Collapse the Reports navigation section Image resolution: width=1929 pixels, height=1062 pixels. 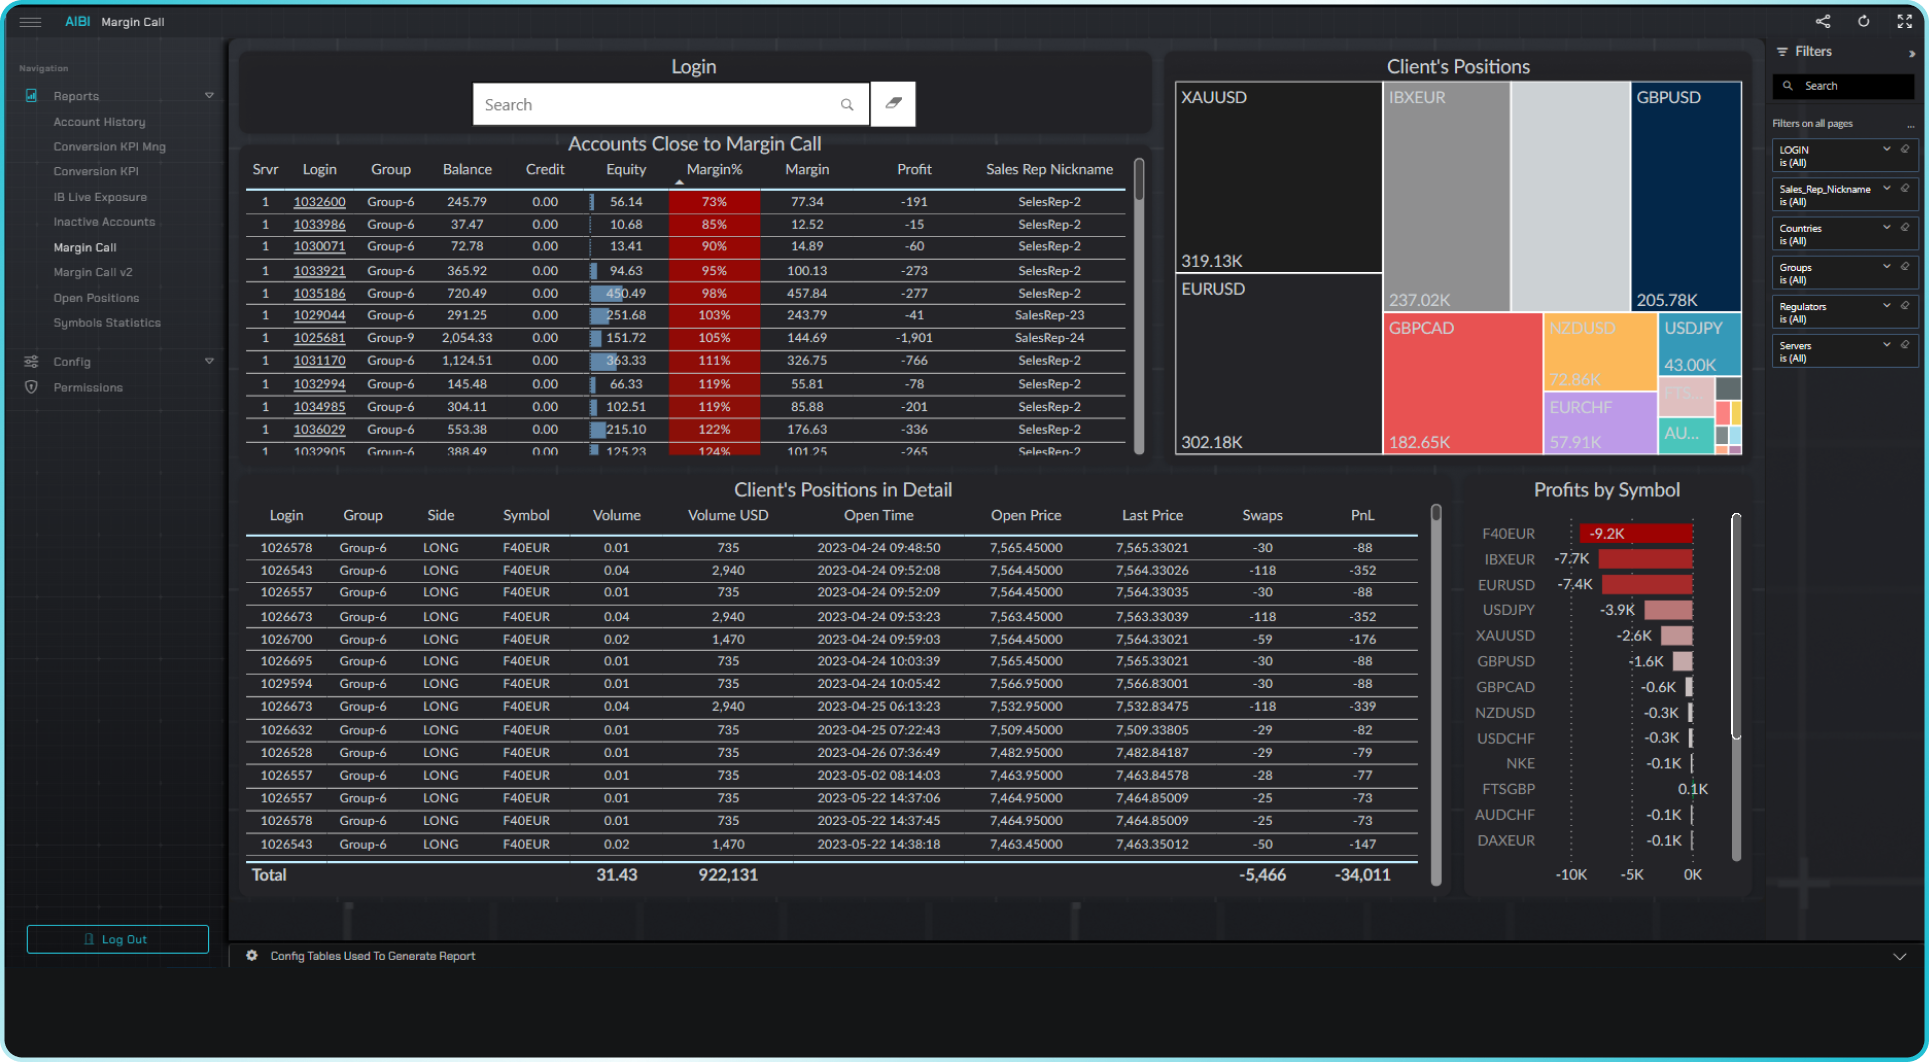pyautogui.click(x=209, y=96)
